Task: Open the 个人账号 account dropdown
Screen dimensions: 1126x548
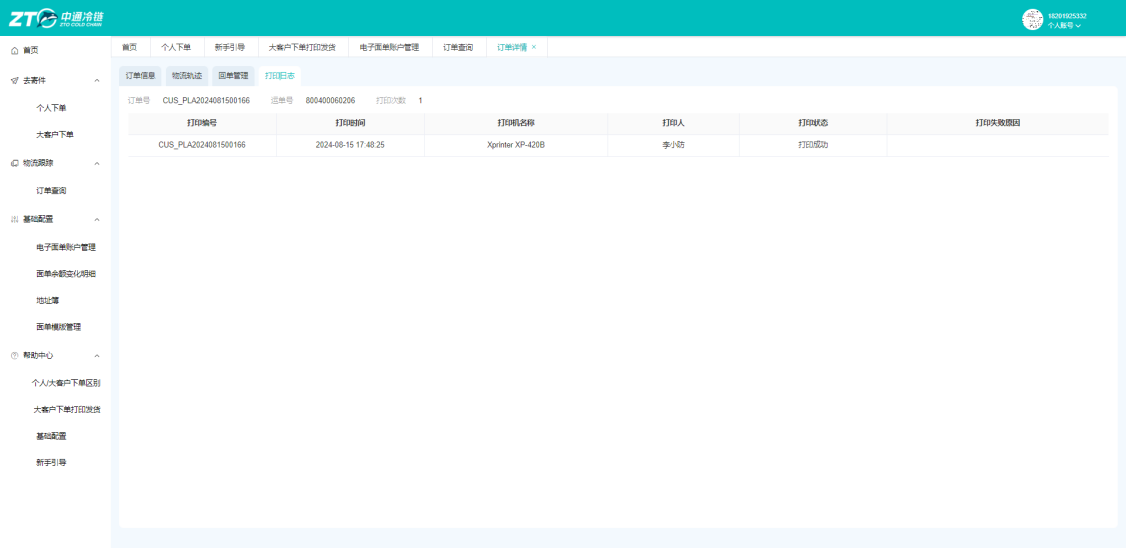Action: coord(1064,25)
